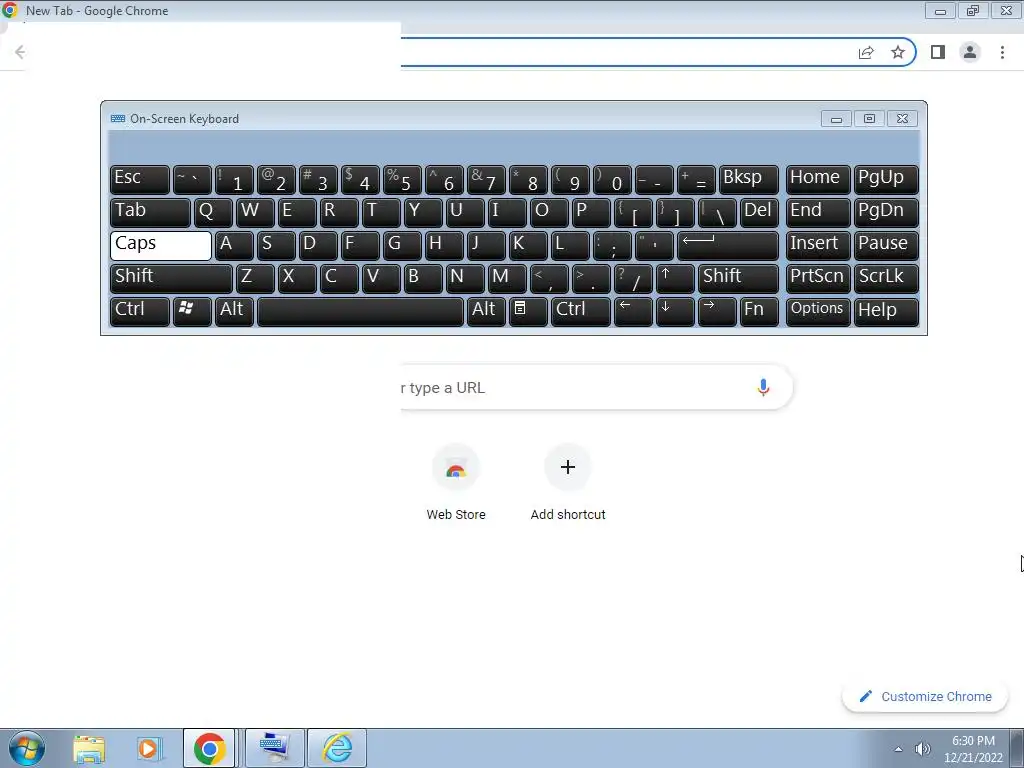Open the Windows Start button

[25, 748]
